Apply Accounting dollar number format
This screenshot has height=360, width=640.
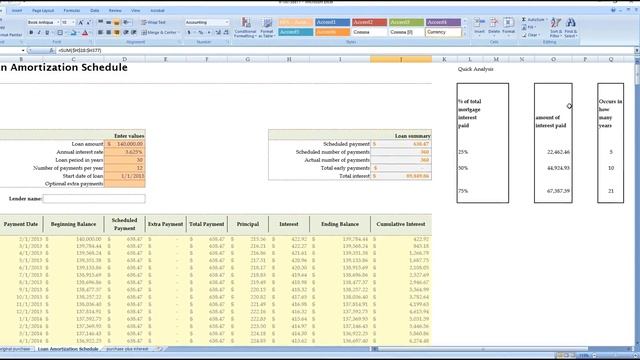(190, 32)
